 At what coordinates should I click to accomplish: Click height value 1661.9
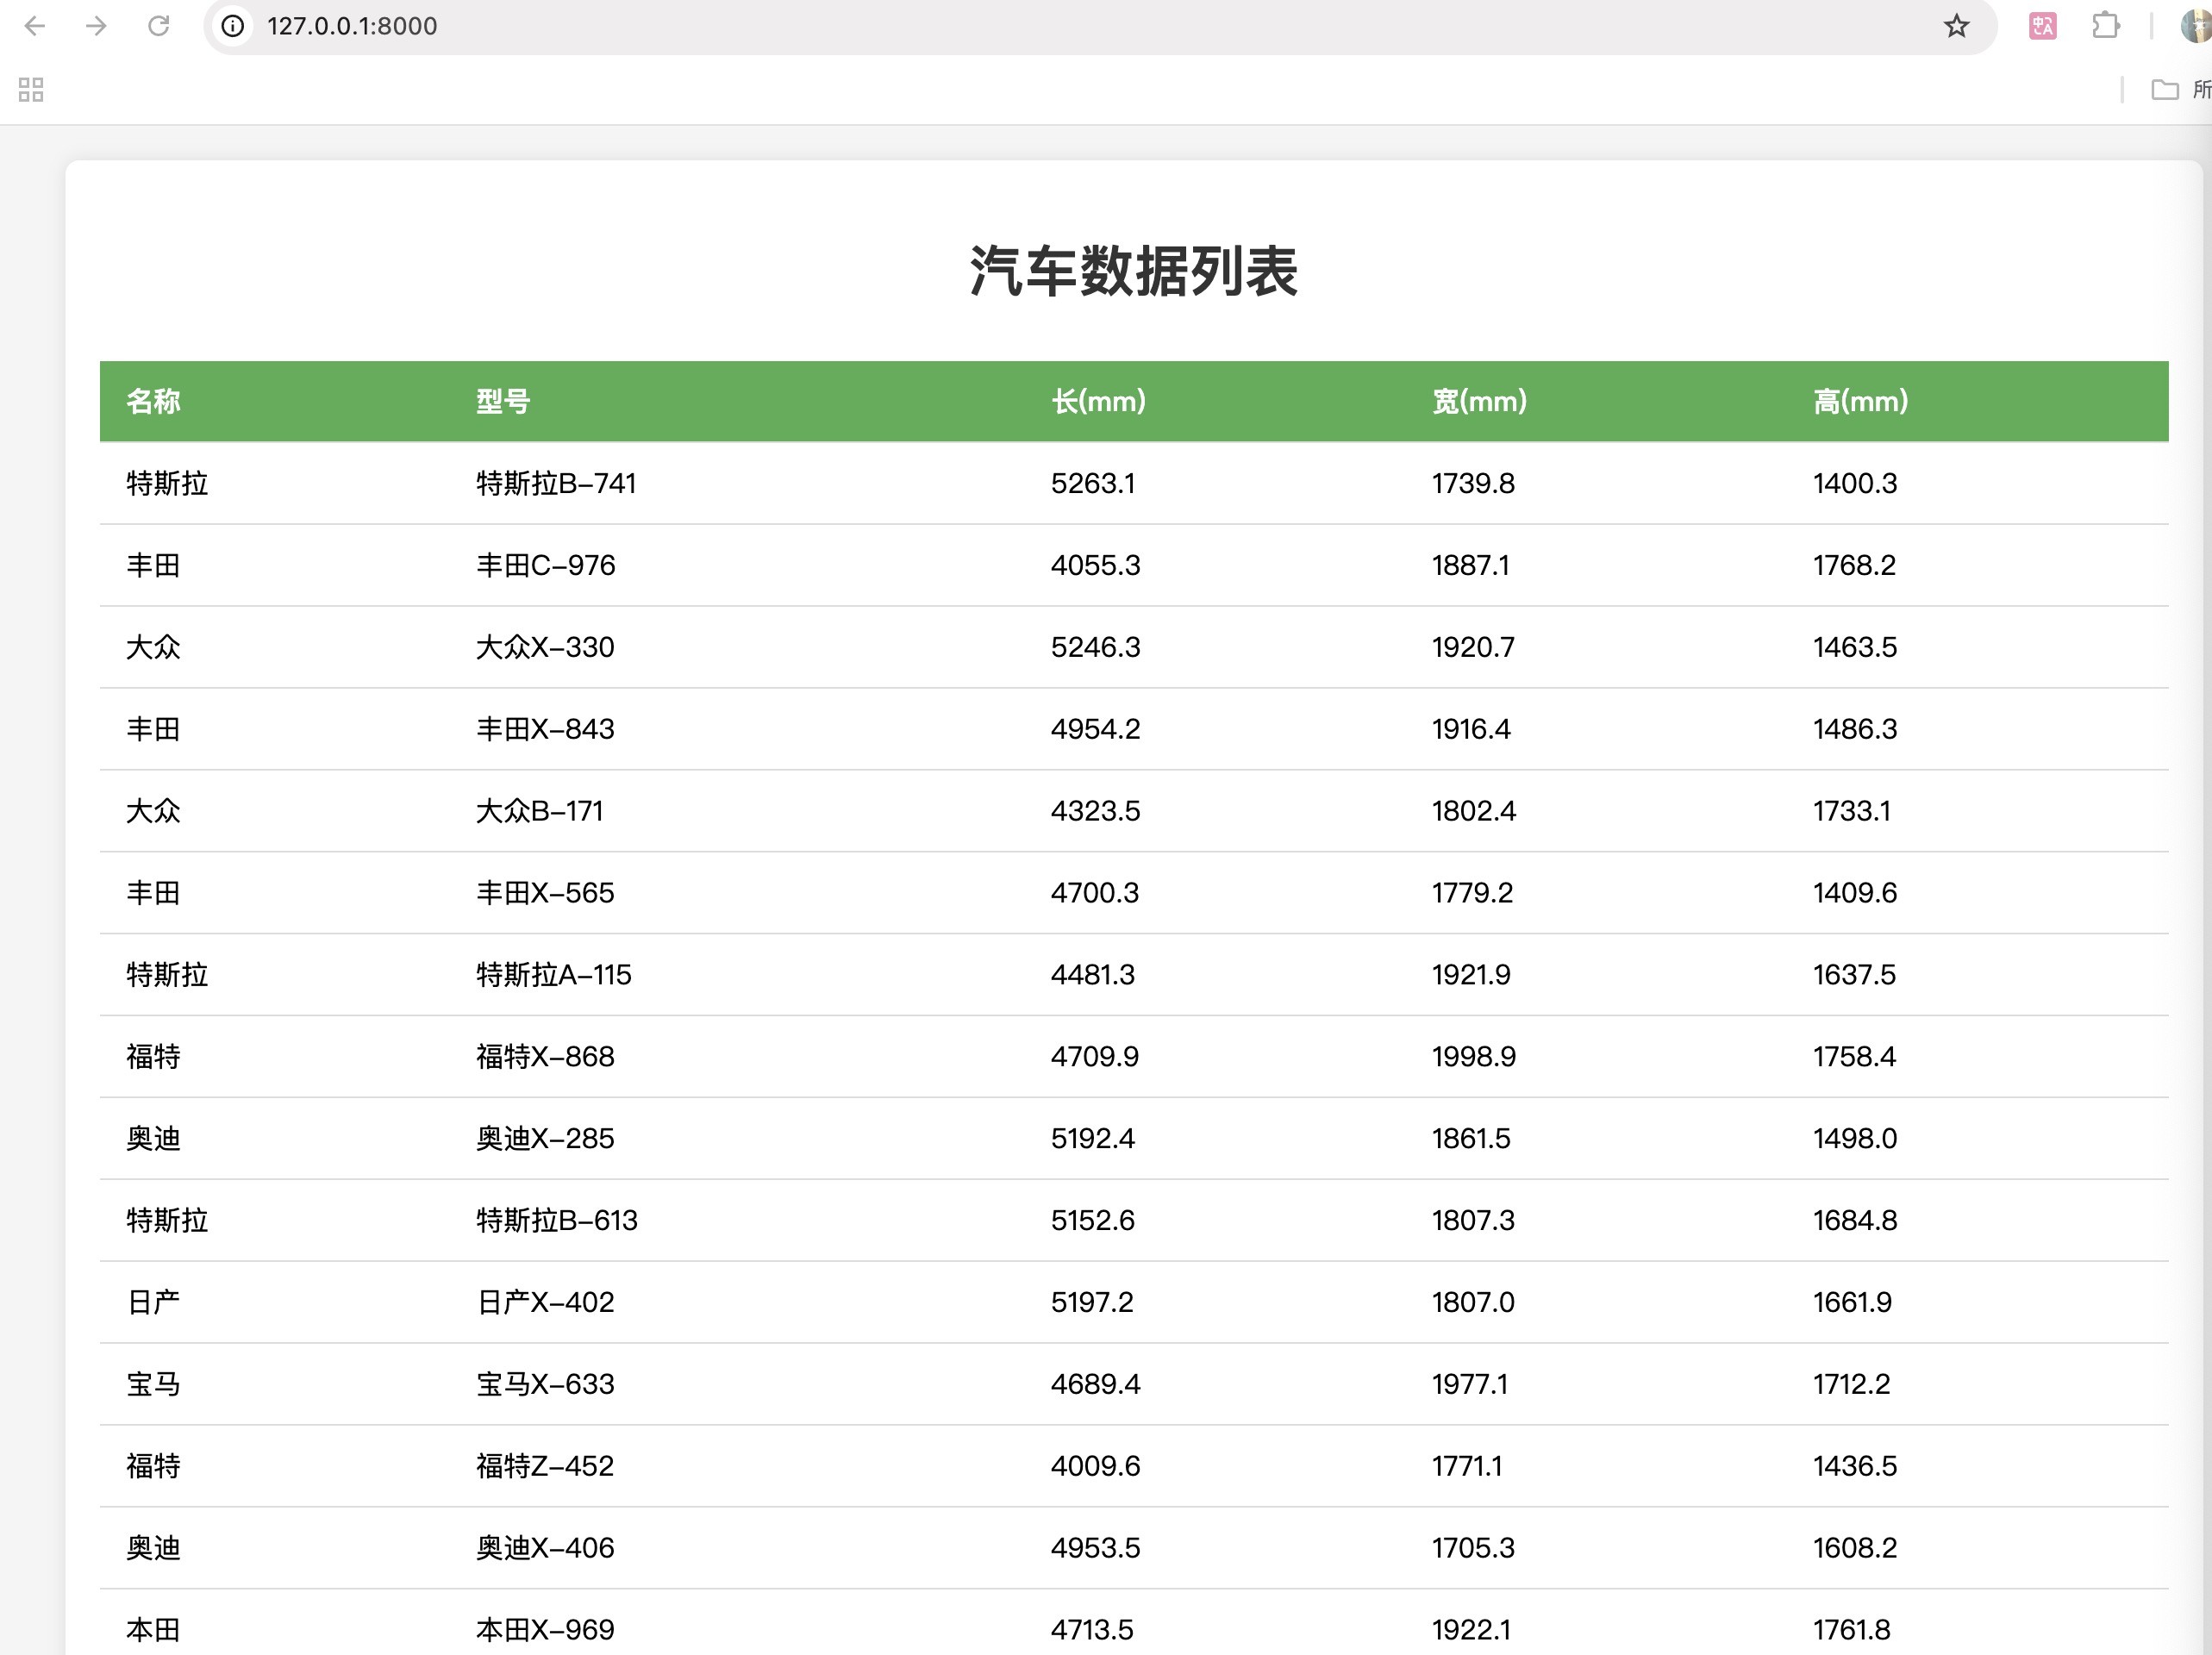click(1852, 1303)
